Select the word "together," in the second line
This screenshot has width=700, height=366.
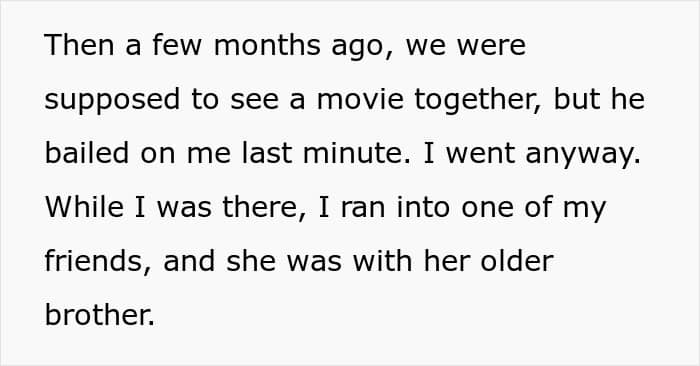478,101
